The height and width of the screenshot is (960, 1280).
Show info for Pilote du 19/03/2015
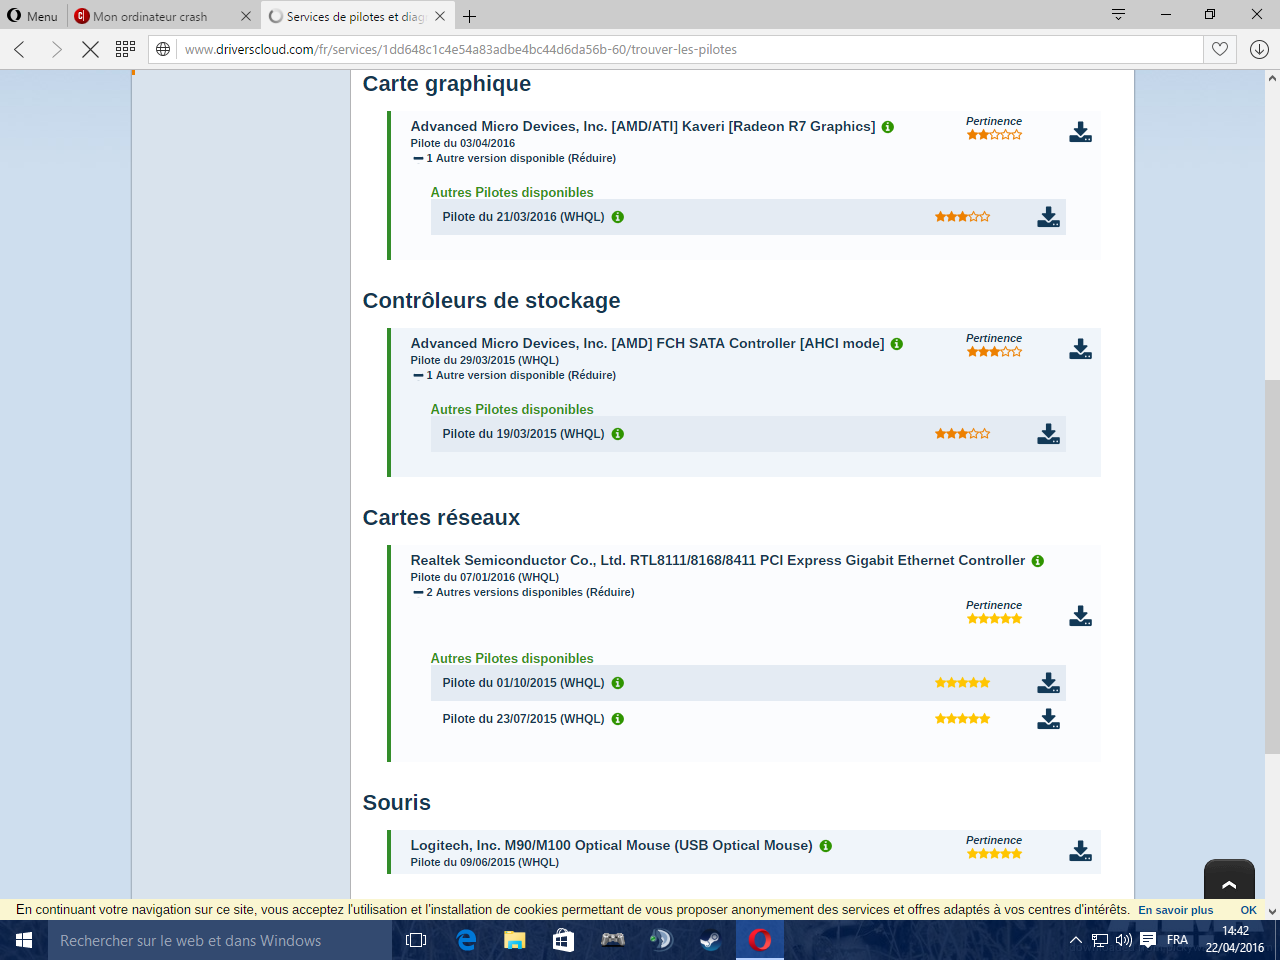tap(618, 434)
